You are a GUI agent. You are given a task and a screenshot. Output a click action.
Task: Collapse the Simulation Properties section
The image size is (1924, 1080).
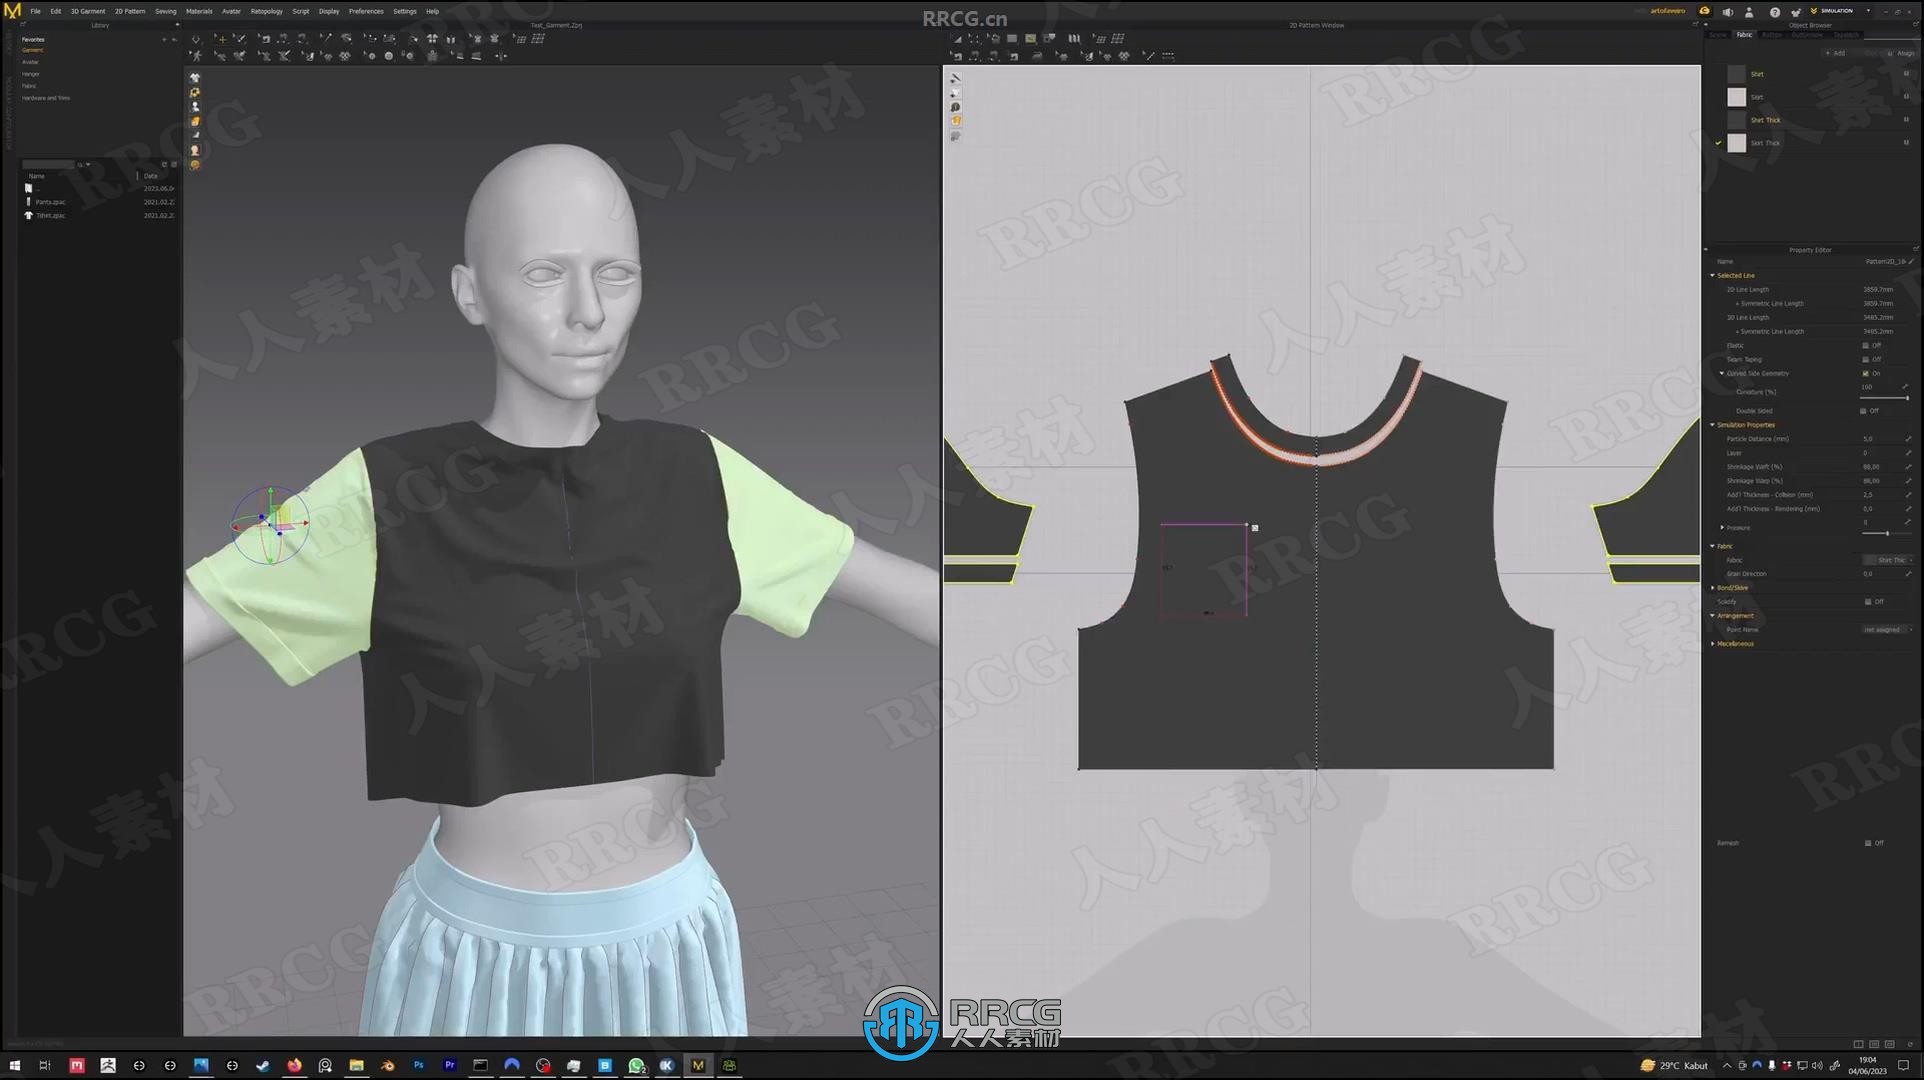point(1712,425)
